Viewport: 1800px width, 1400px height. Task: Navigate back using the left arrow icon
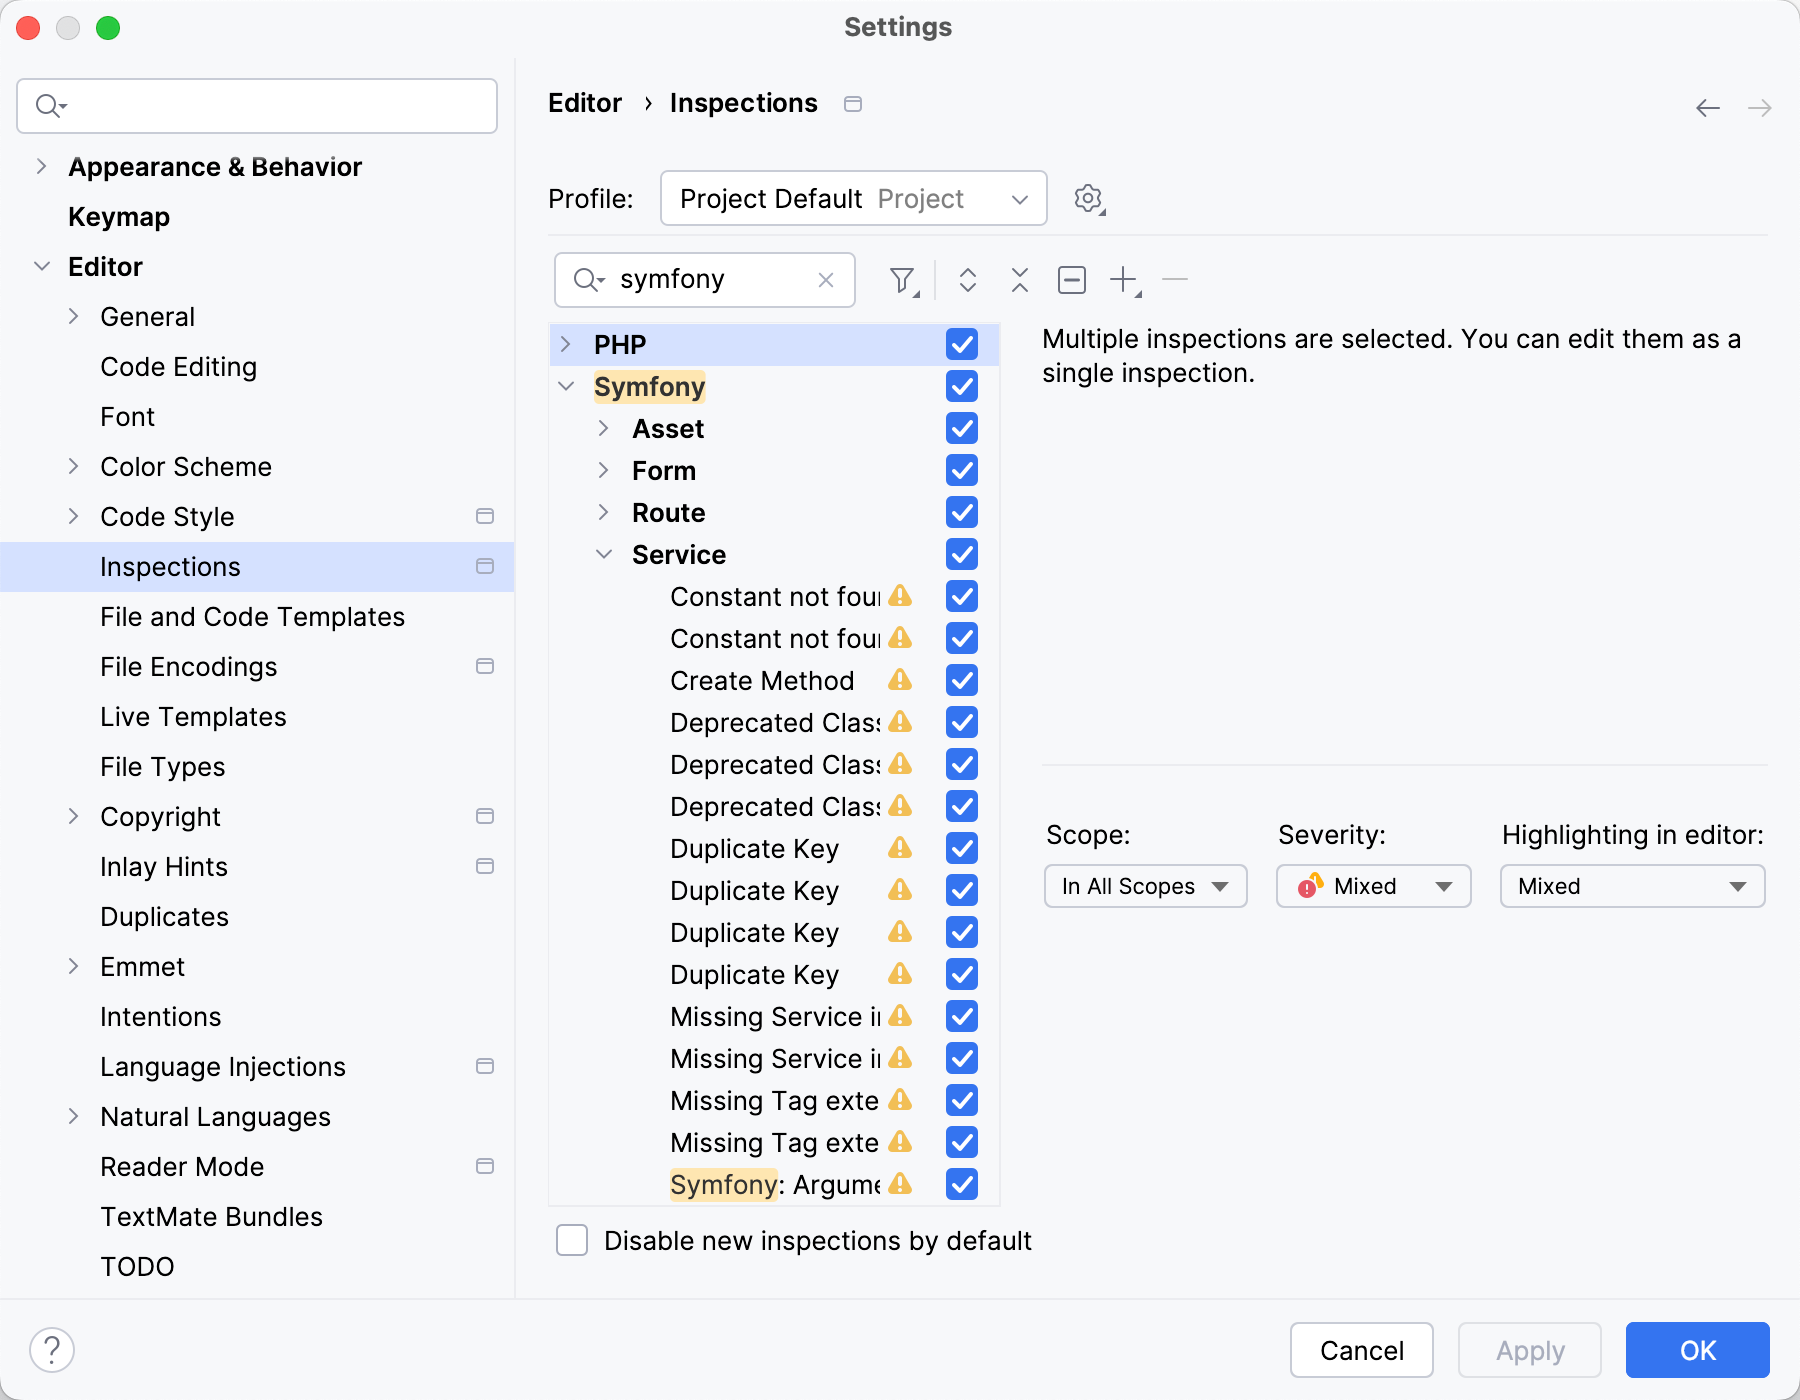tap(1705, 108)
